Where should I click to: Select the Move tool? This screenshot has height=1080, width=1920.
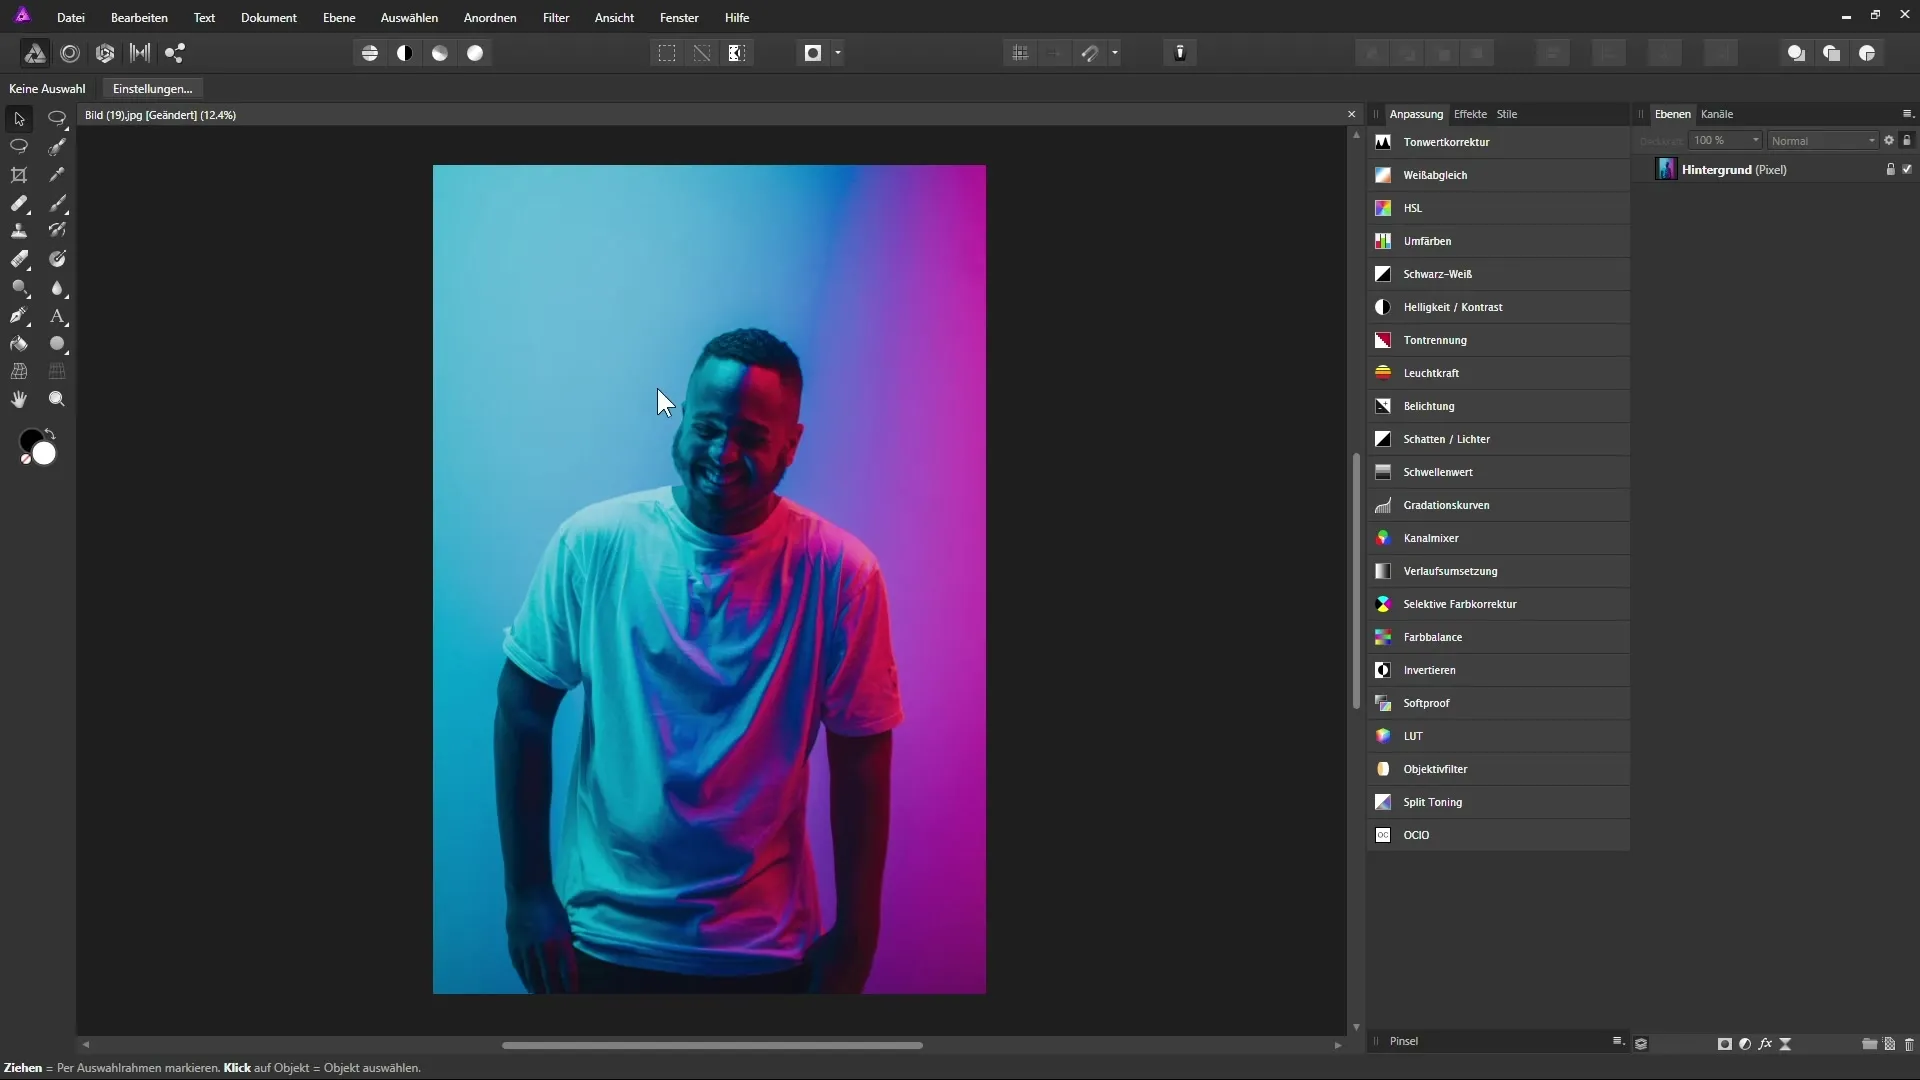click(19, 119)
